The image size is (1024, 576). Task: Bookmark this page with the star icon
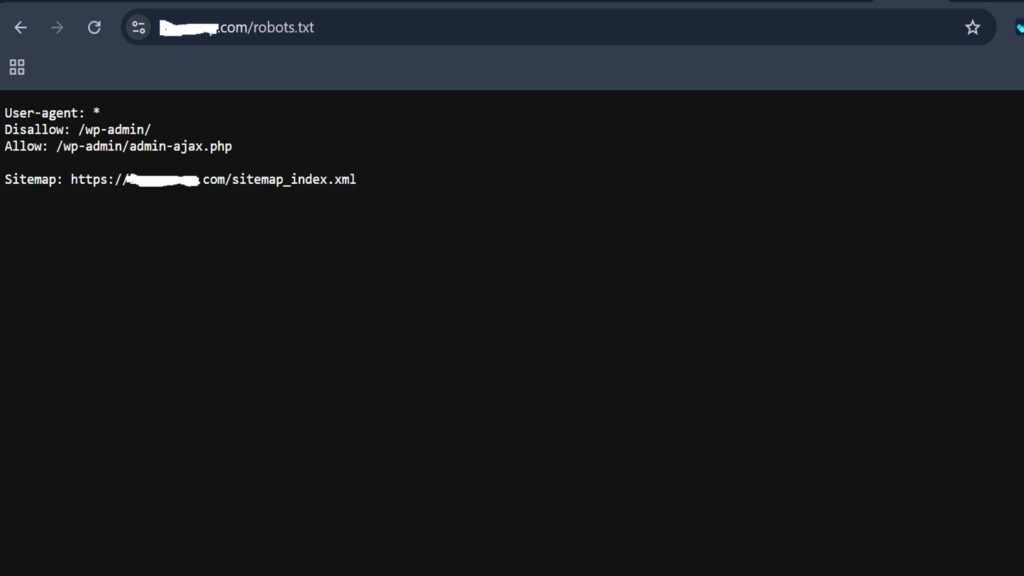click(972, 27)
